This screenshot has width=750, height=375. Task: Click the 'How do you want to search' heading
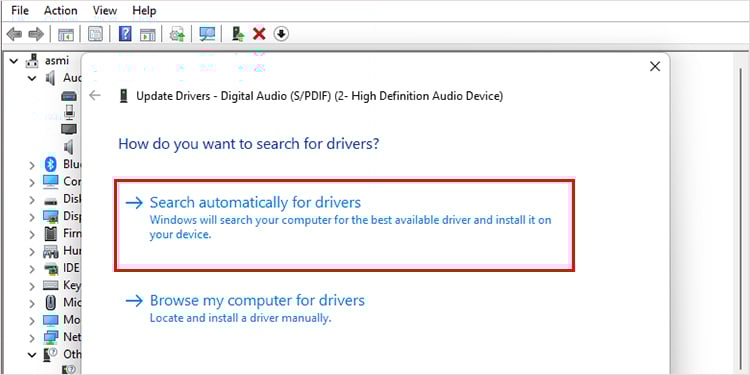point(249,143)
